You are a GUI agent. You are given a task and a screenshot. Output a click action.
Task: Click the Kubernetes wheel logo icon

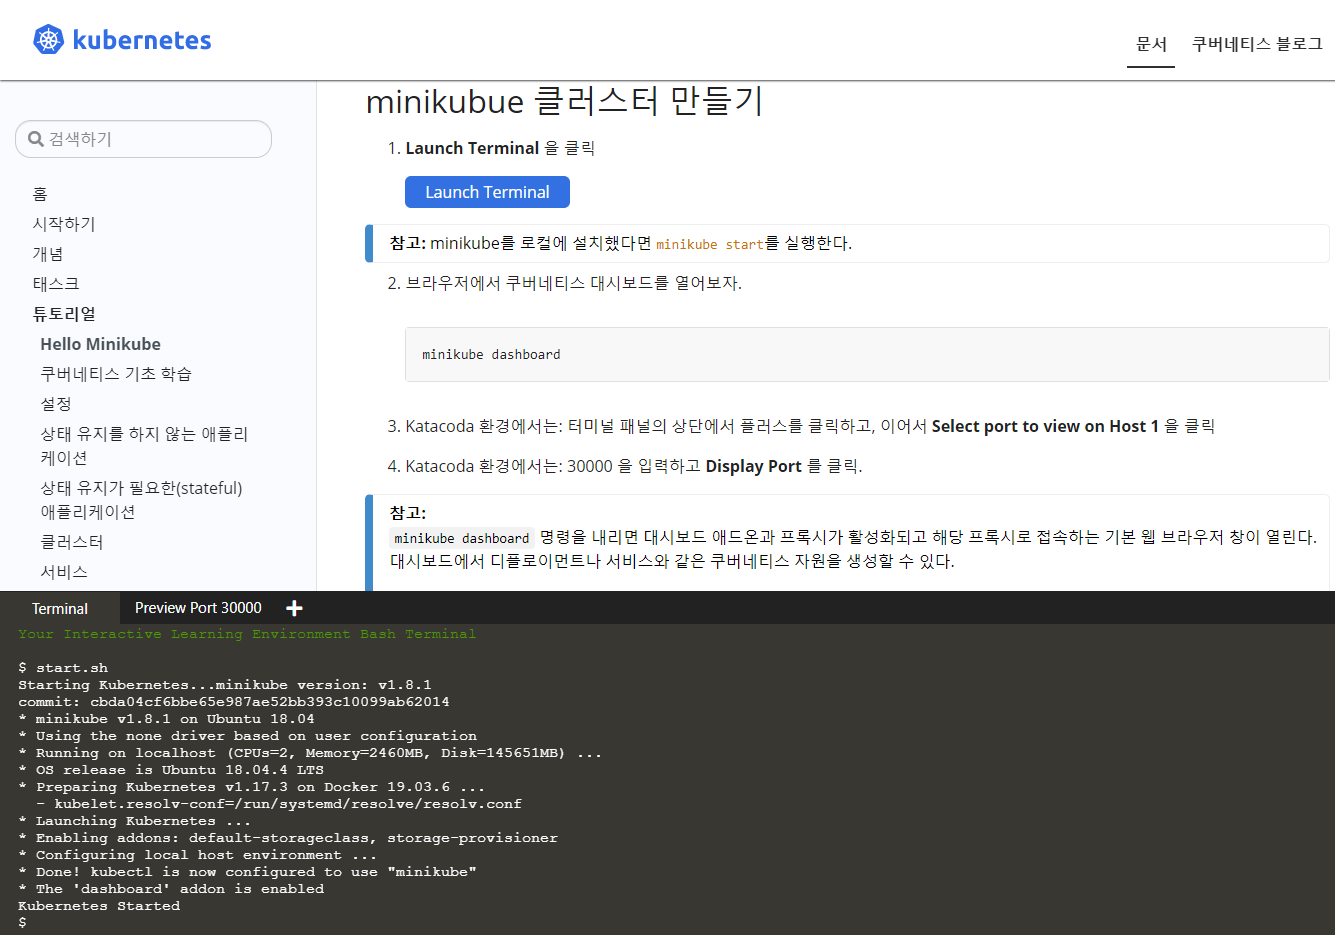point(48,39)
